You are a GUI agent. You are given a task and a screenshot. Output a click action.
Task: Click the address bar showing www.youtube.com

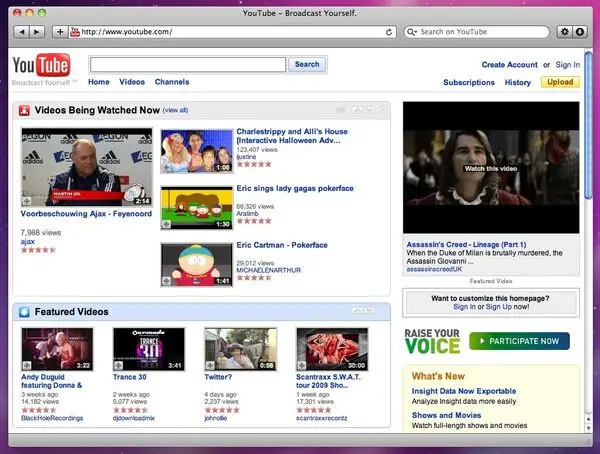point(232,32)
